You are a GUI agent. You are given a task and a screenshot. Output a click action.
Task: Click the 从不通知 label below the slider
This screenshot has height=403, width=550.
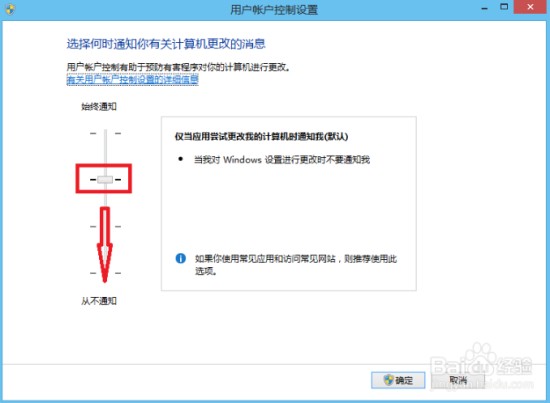(99, 301)
